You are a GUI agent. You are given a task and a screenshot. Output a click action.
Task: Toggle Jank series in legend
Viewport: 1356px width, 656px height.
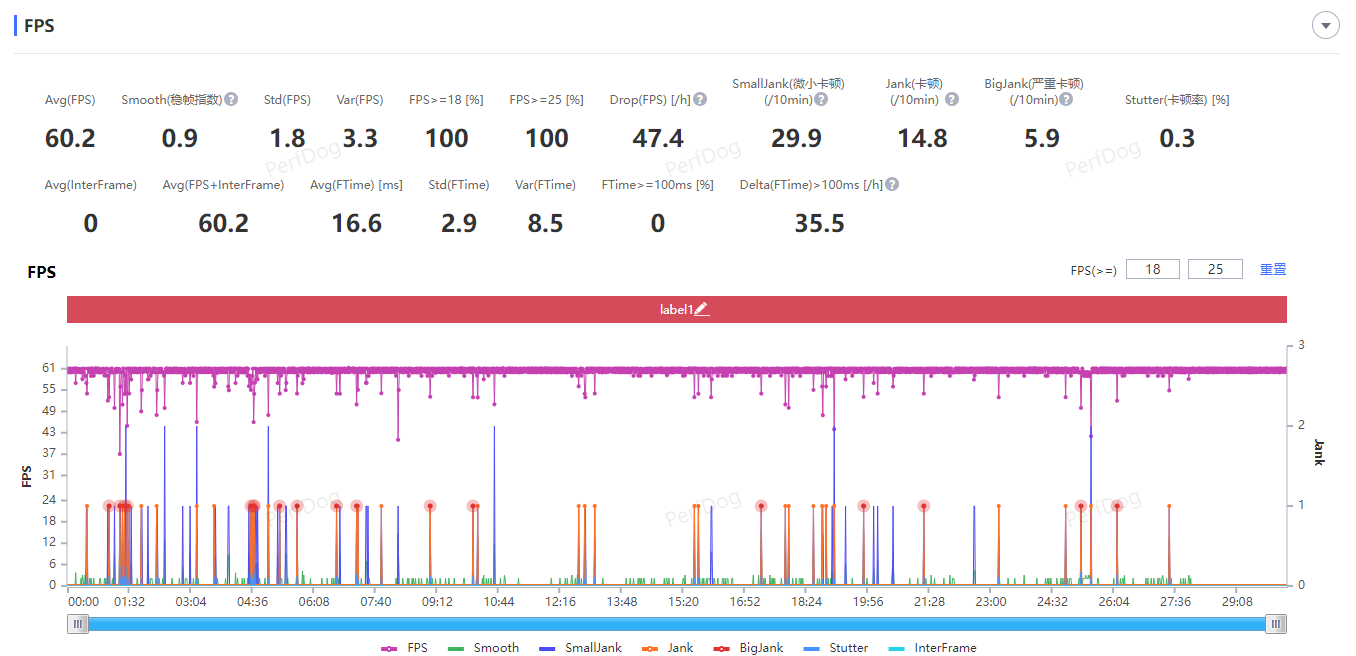coord(666,648)
